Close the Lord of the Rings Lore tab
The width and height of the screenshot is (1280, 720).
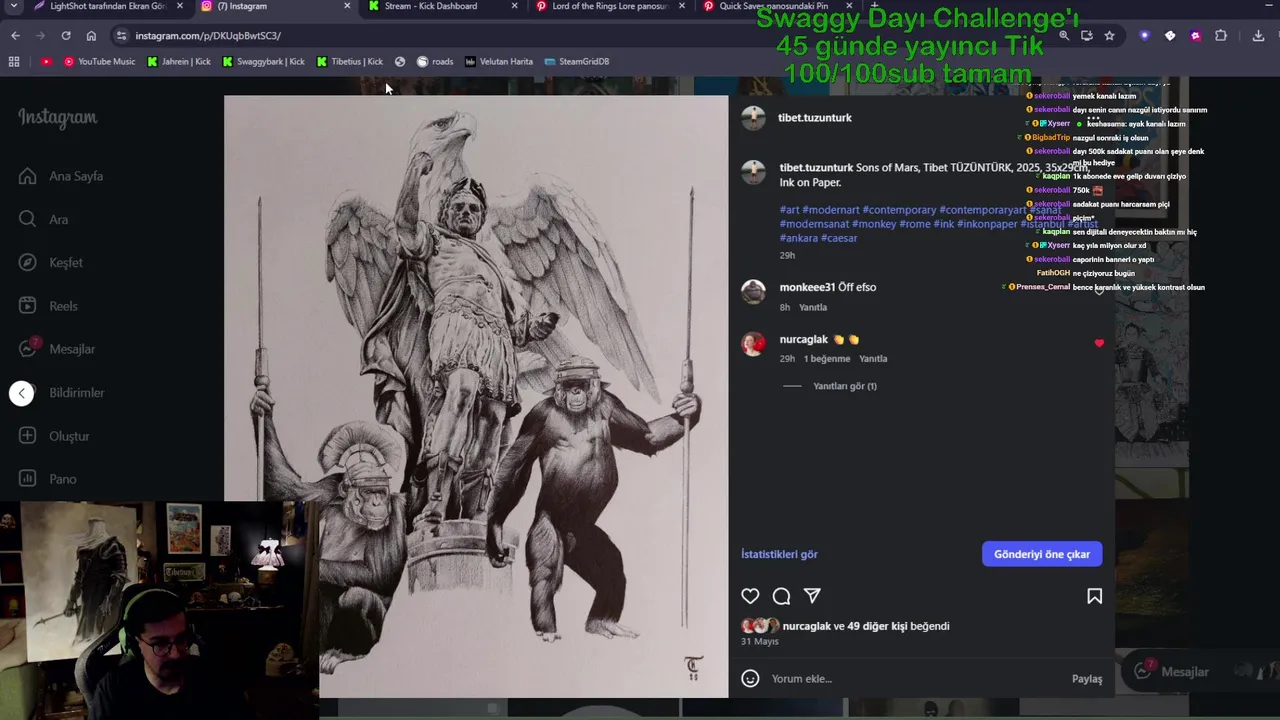pos(682,6)
